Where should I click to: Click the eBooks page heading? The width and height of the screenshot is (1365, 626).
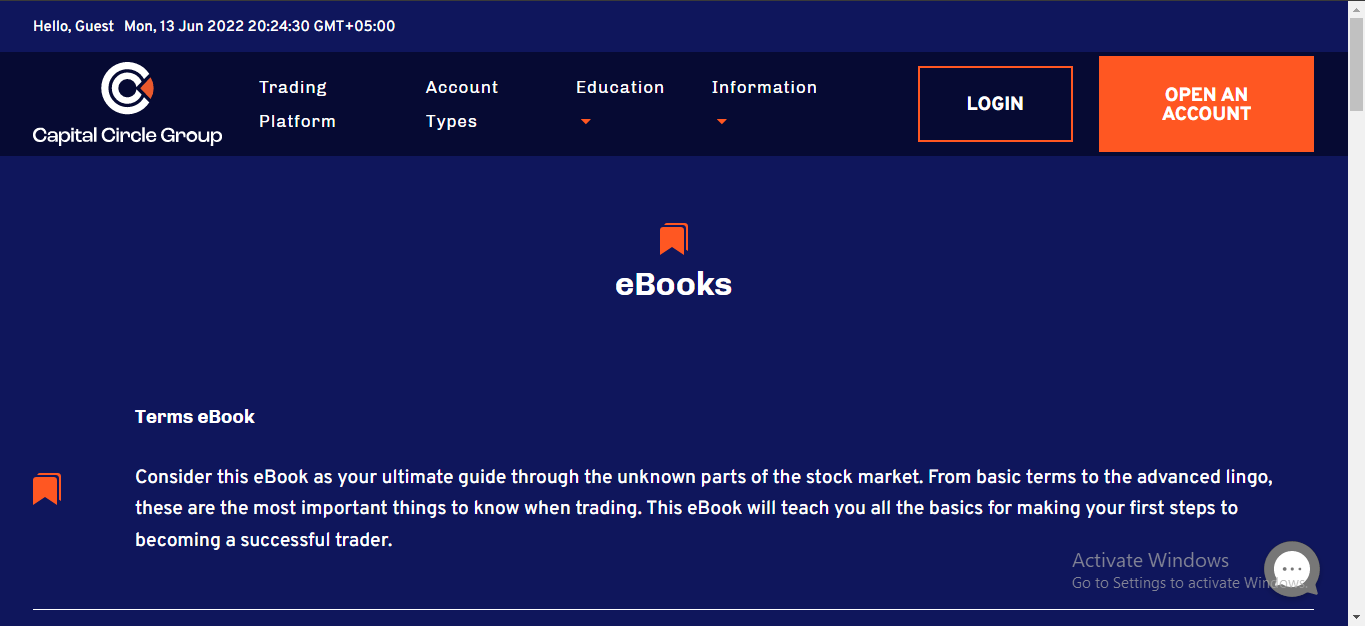(x=673, y=285)
